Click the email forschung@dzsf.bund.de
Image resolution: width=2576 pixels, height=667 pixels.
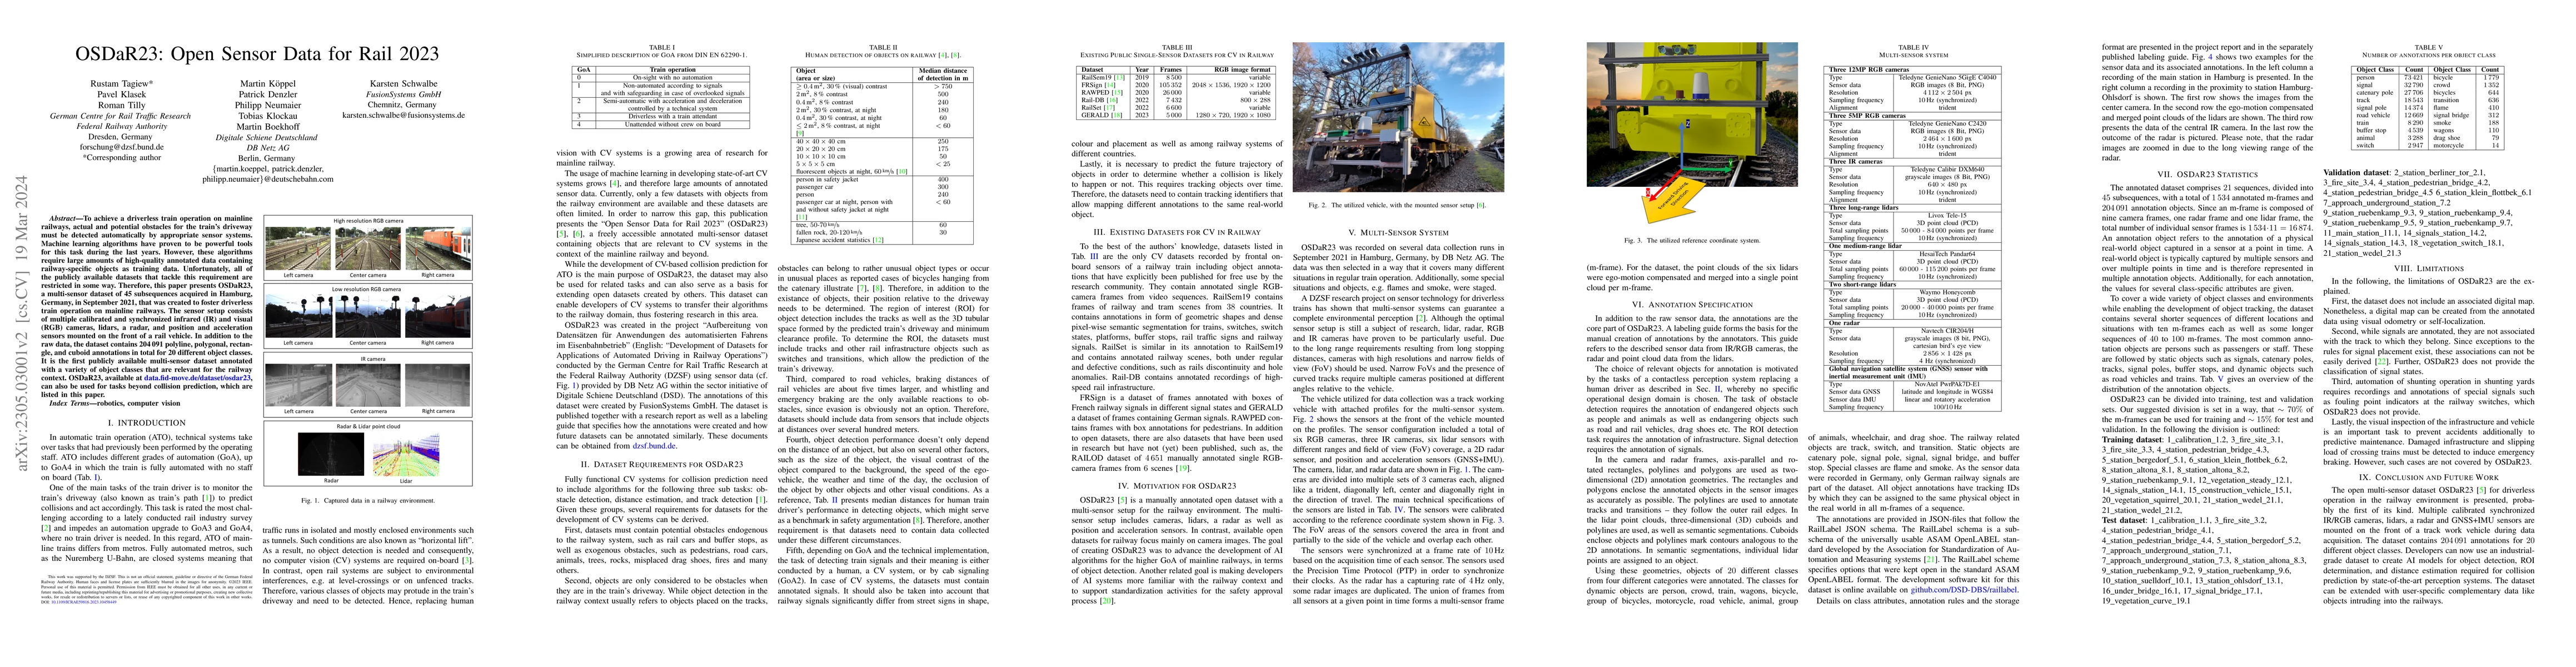click(121, 147)
